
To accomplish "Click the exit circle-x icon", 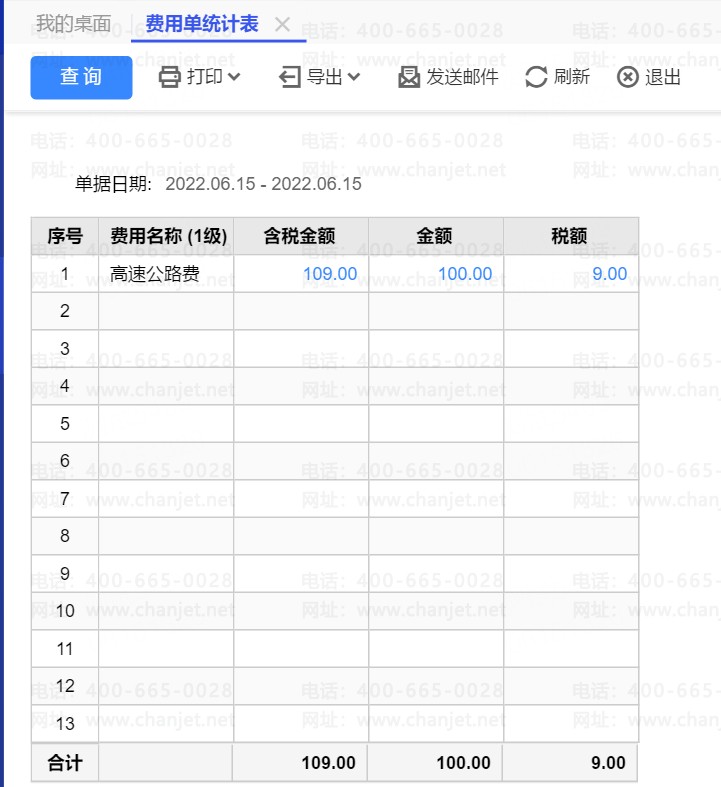I will 628,77.
